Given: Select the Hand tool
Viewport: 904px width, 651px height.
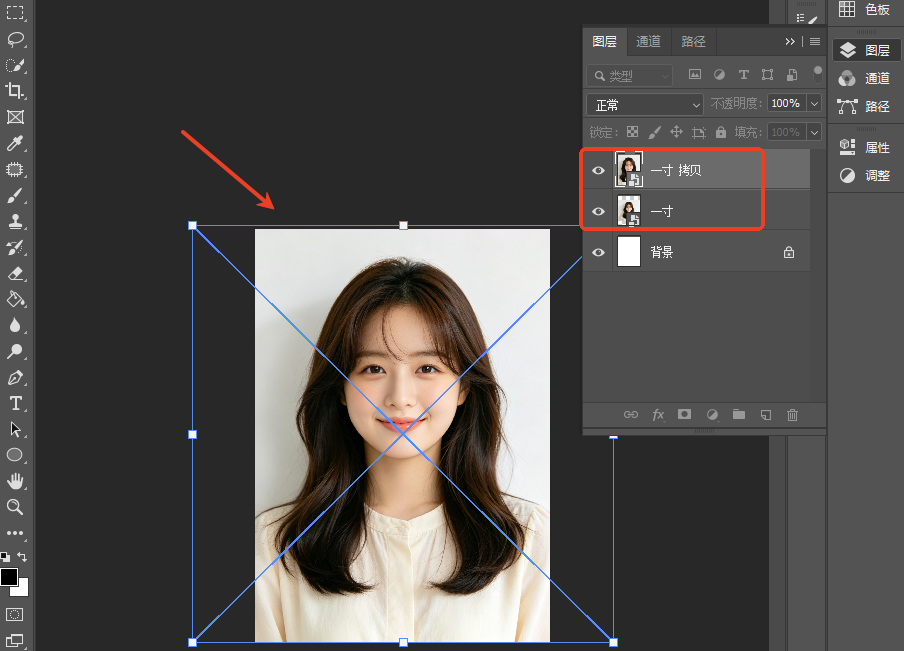Looking at the screenshot, I should click(15, 480).
